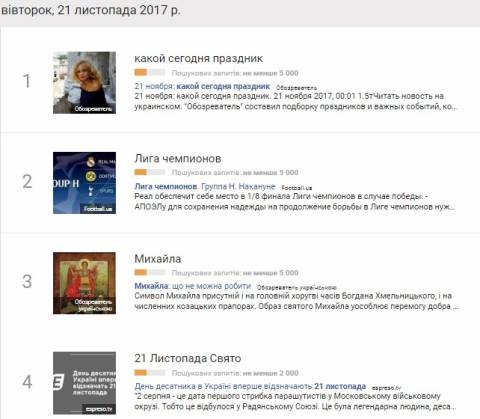
Task: Open the espreso.tv gray thumbnail
Action: (x=84, y=383)
